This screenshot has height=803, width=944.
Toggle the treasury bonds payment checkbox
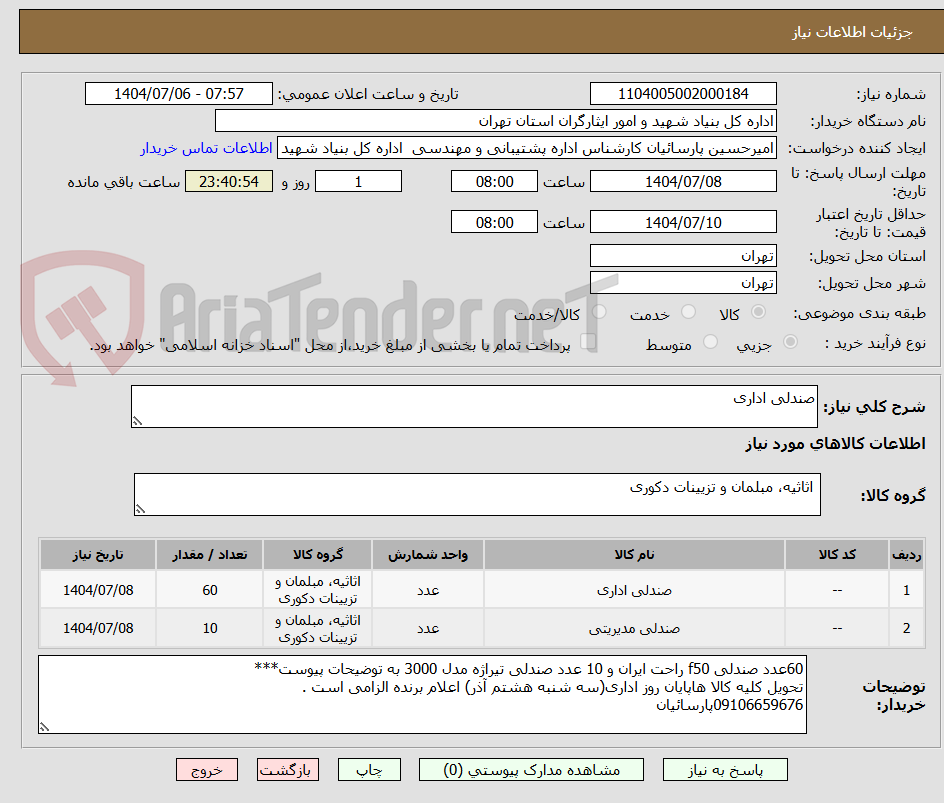(588, 342)
